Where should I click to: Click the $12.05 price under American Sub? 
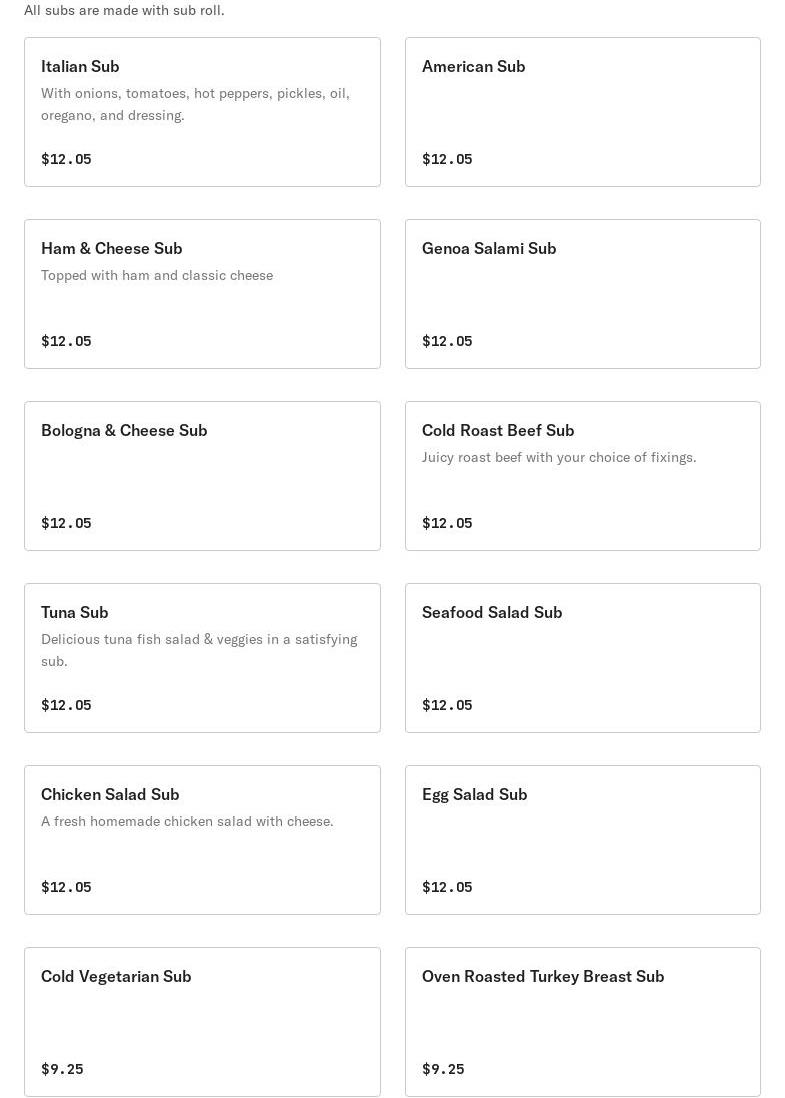(447, 159)
